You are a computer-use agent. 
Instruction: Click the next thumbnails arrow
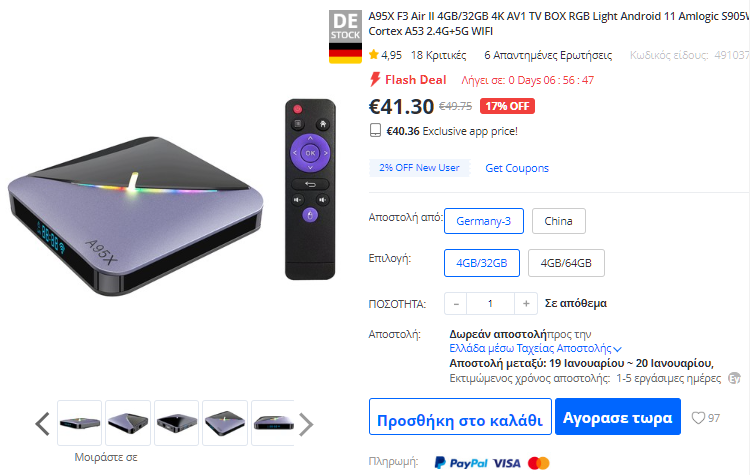click(x=306, y=424)
